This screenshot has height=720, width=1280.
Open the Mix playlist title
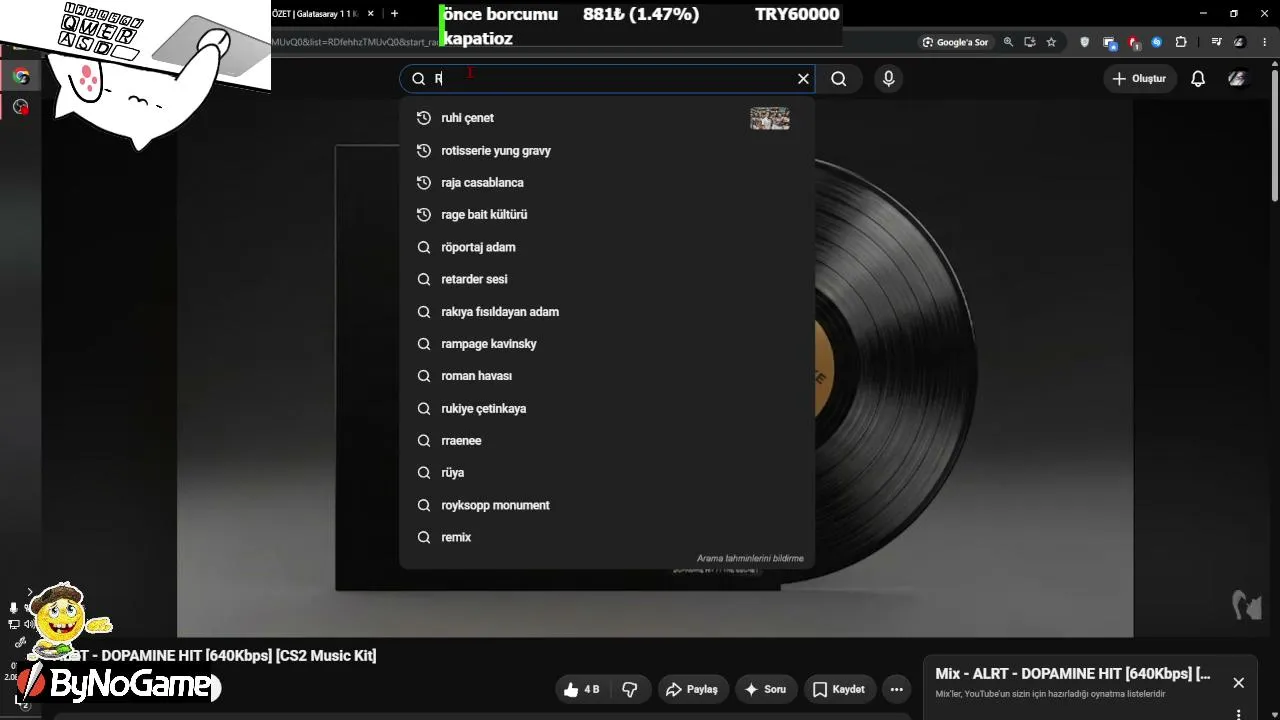[x=1073, y=674]
